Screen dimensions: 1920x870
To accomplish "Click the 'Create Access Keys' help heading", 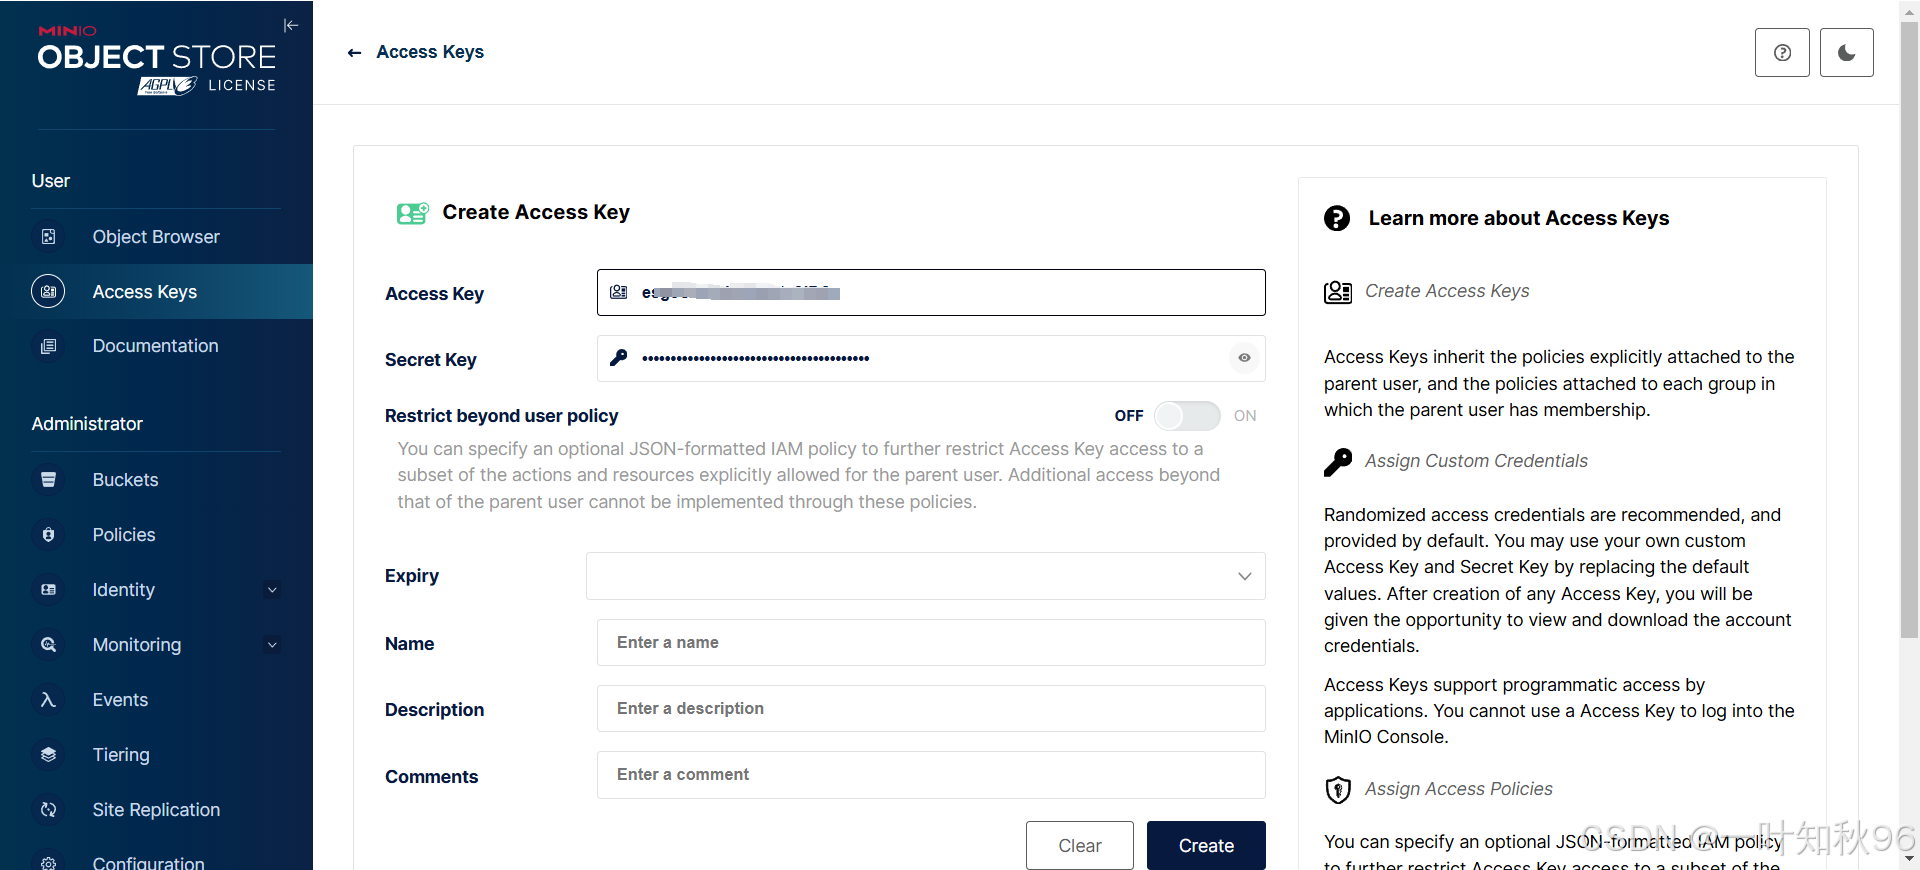I will [x=1447, y=291].
